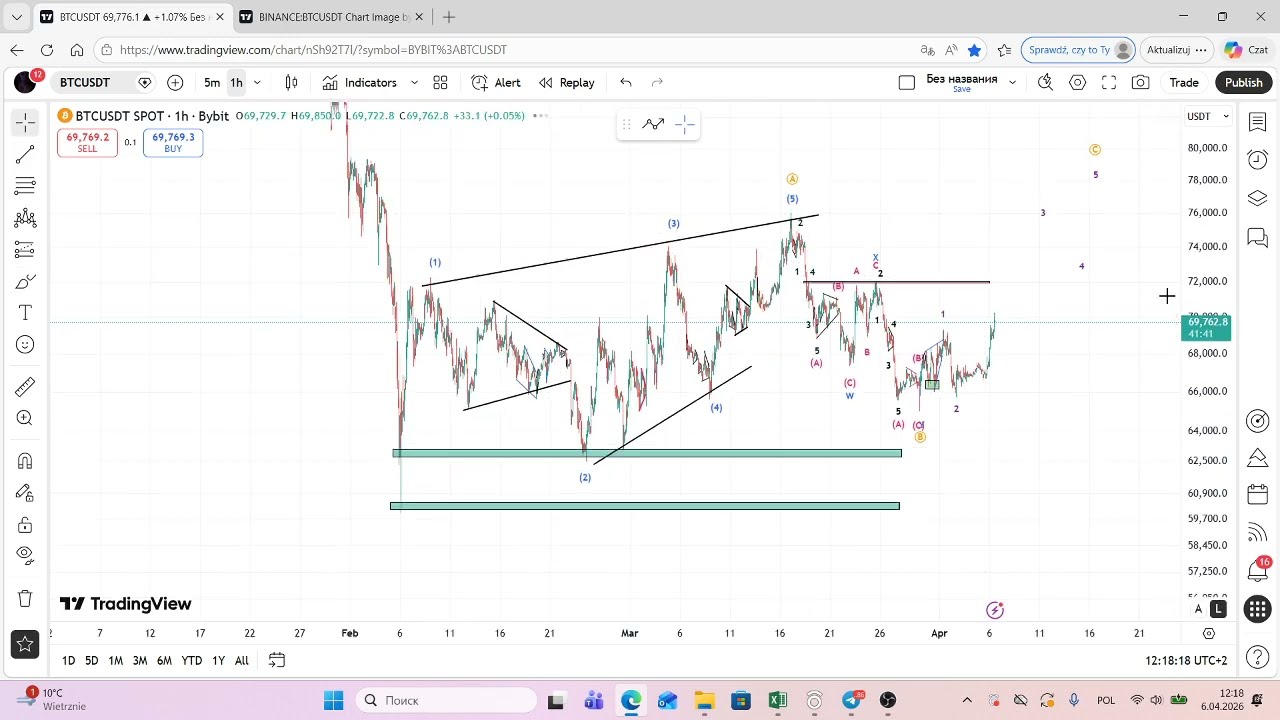
Task: Select the Zoom In tool
Action: [25, 418]
